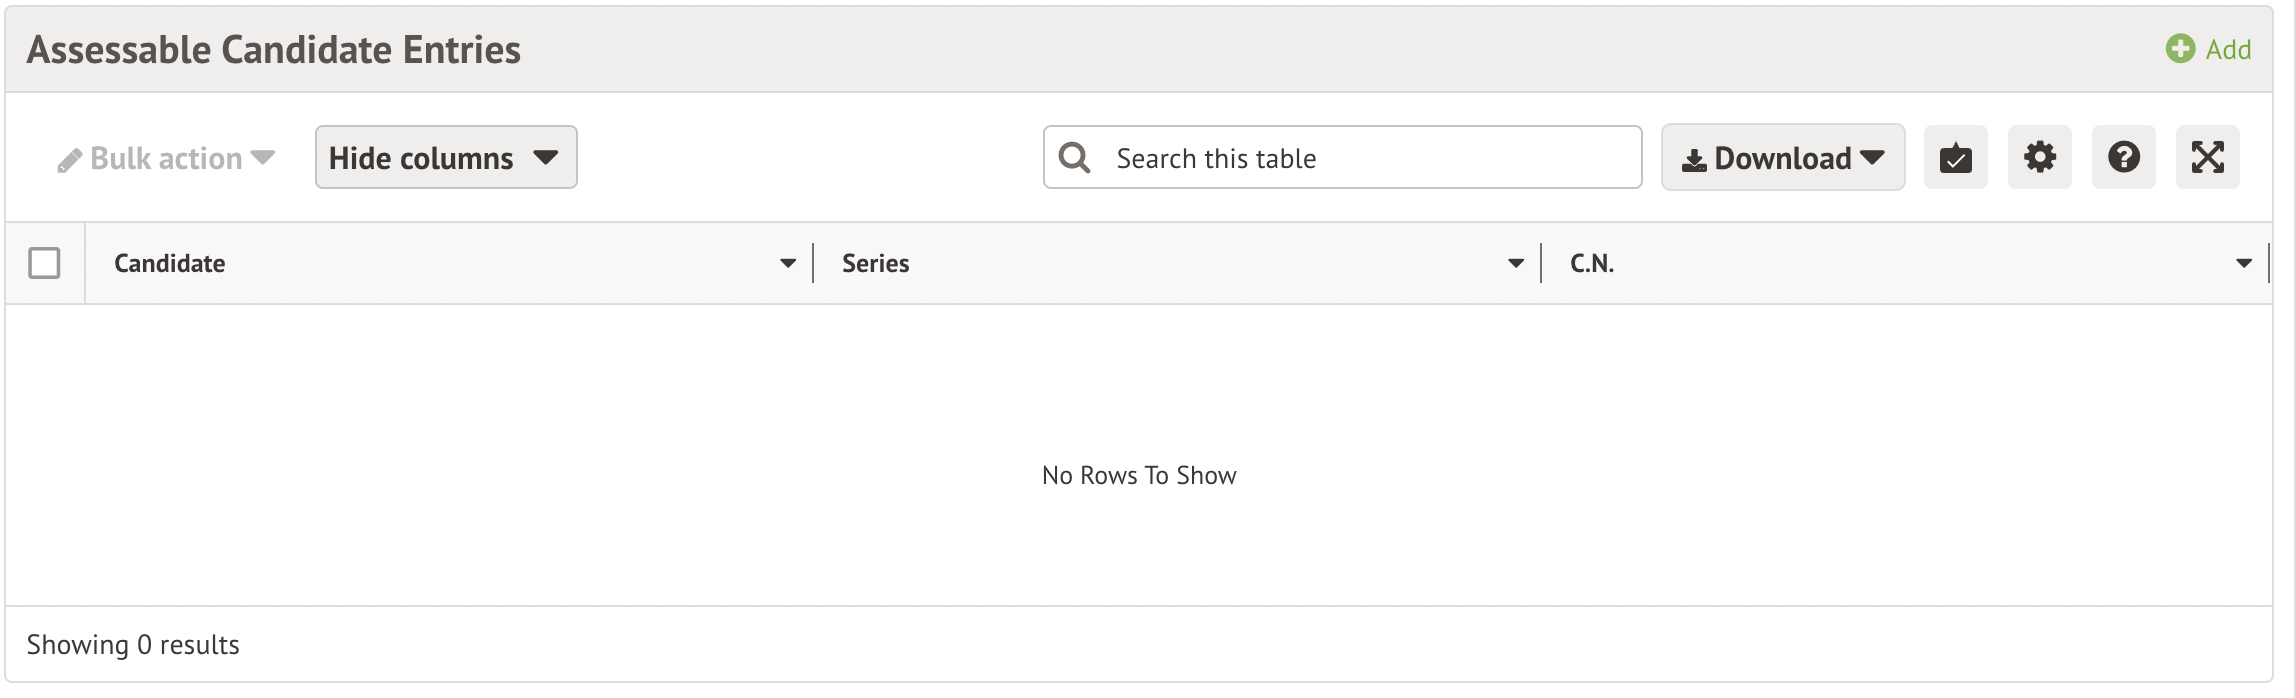Click the Download button
This screenshot has width=2296, height=698.
point(1768,158)
